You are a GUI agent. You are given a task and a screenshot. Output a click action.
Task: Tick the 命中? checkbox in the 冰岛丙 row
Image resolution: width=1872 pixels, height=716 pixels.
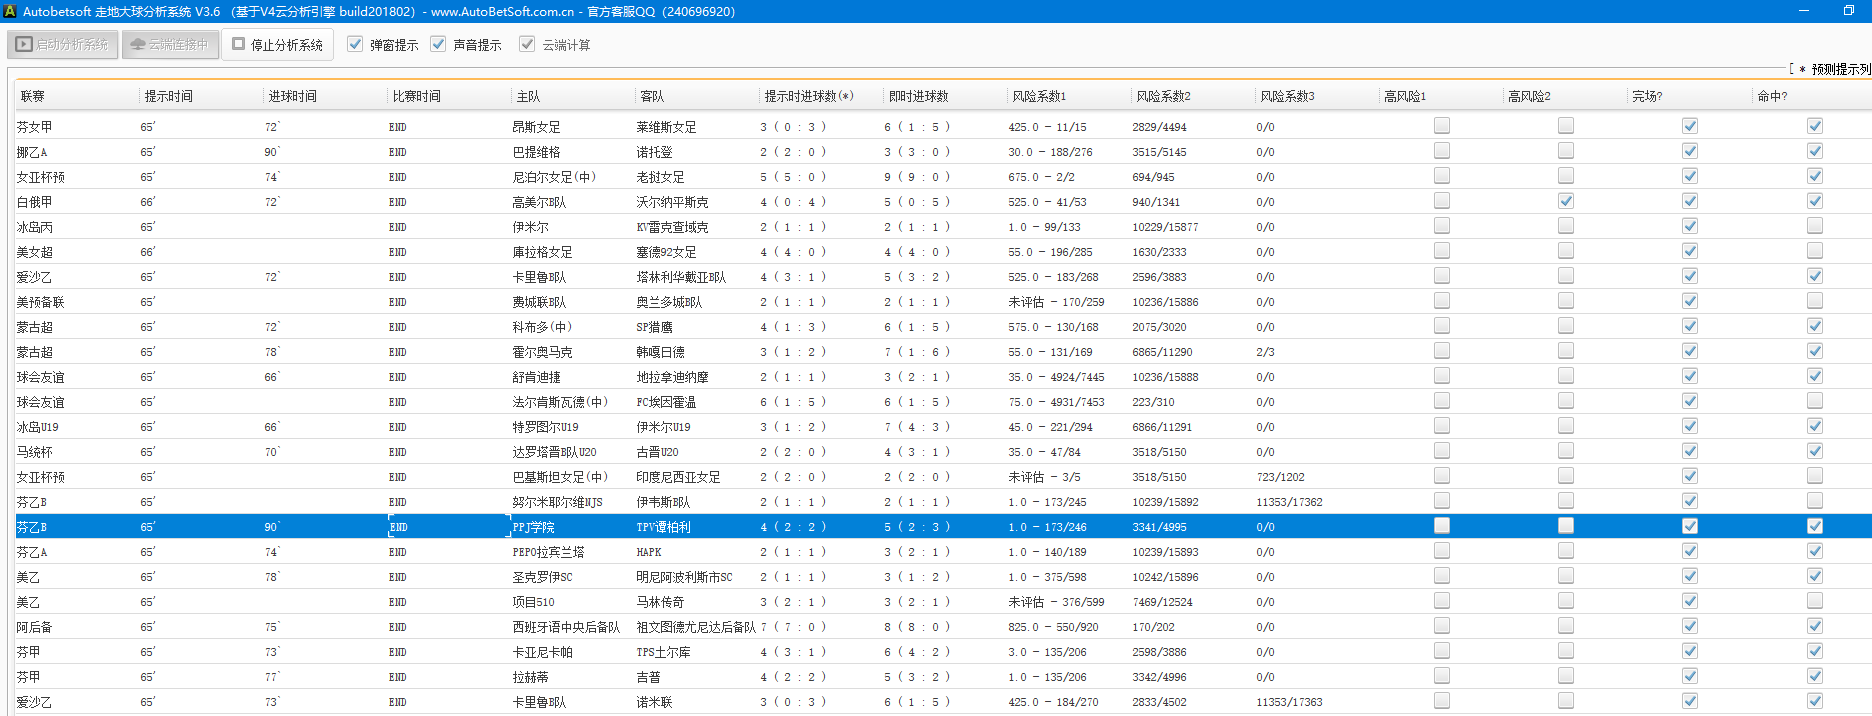tap(1815, 226)
